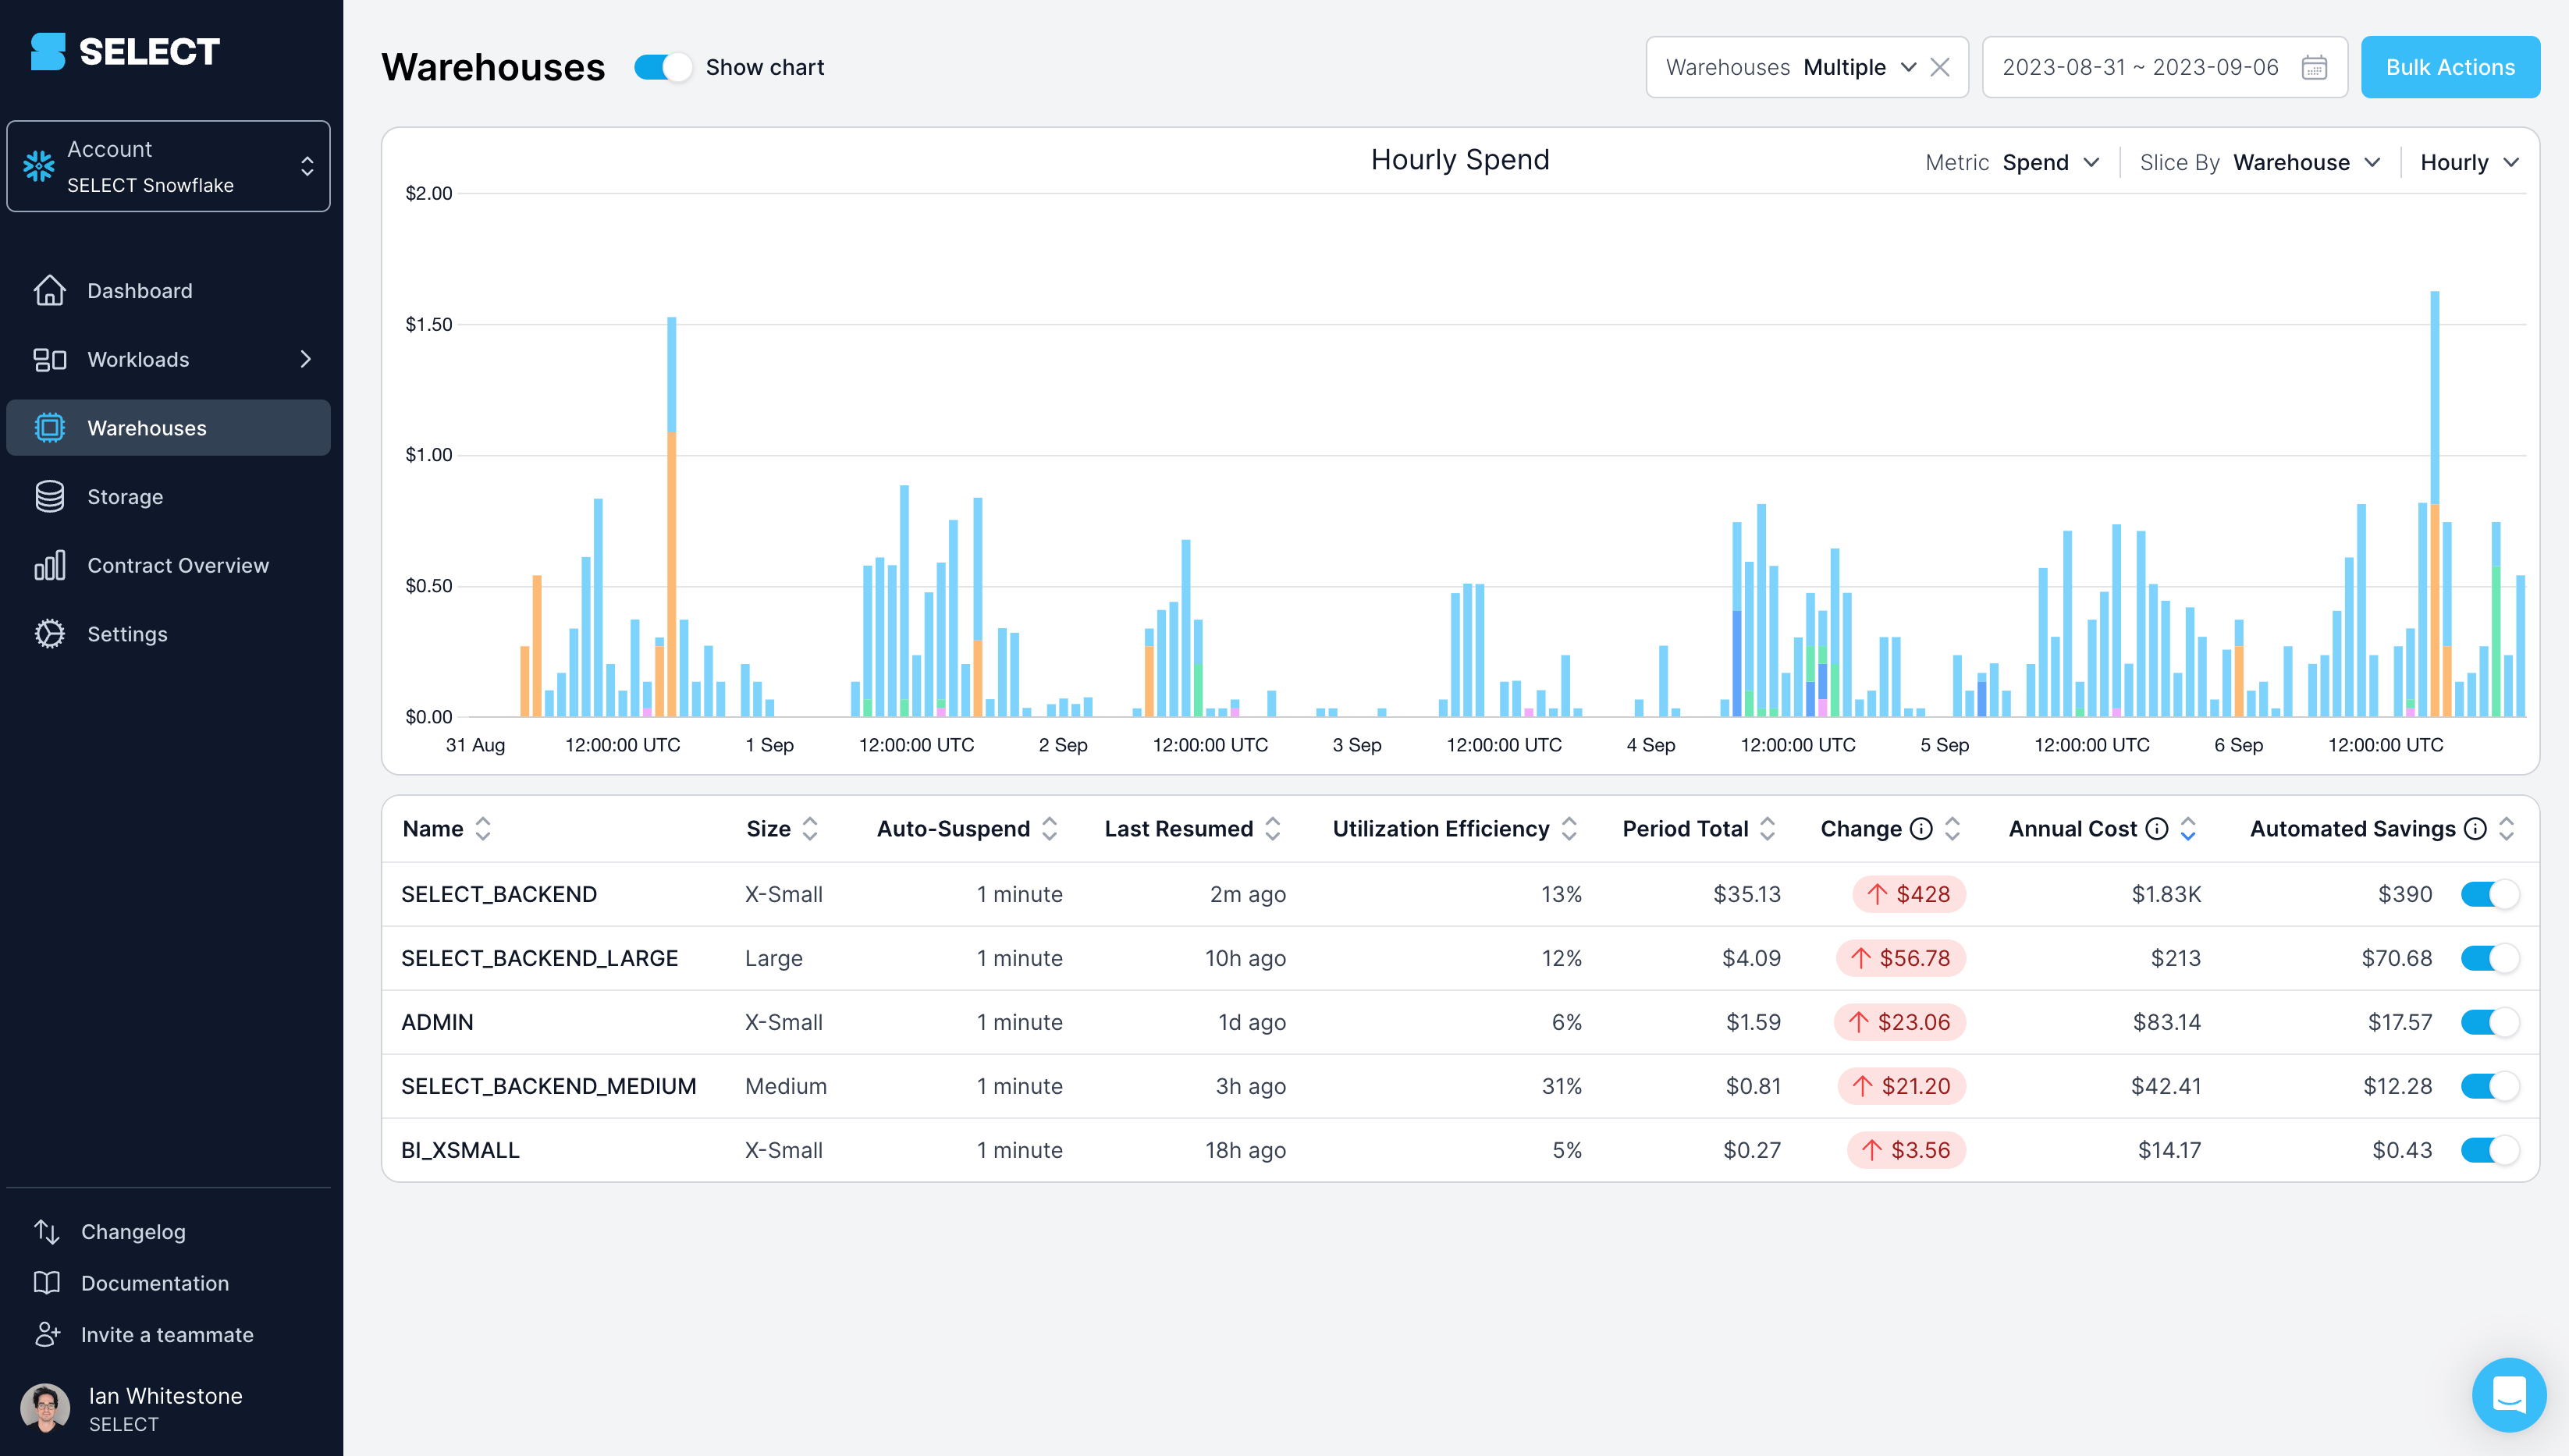
Task: Click the Warehouses sidebar icon
Action: 49,427
